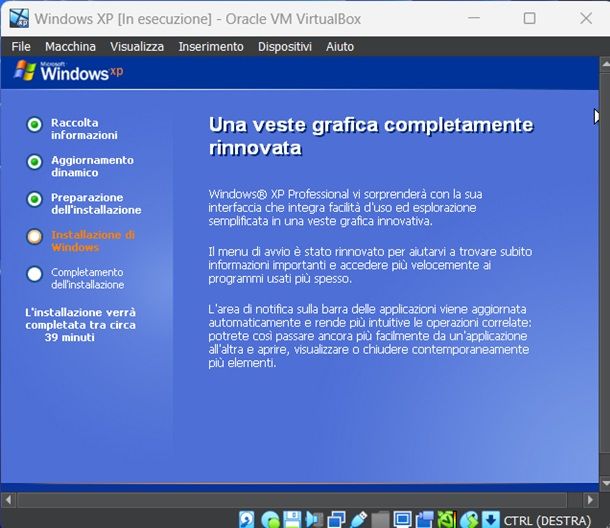Screen dimensions: 610x528
Task: Open the Macchina menu
Action: 70,47
